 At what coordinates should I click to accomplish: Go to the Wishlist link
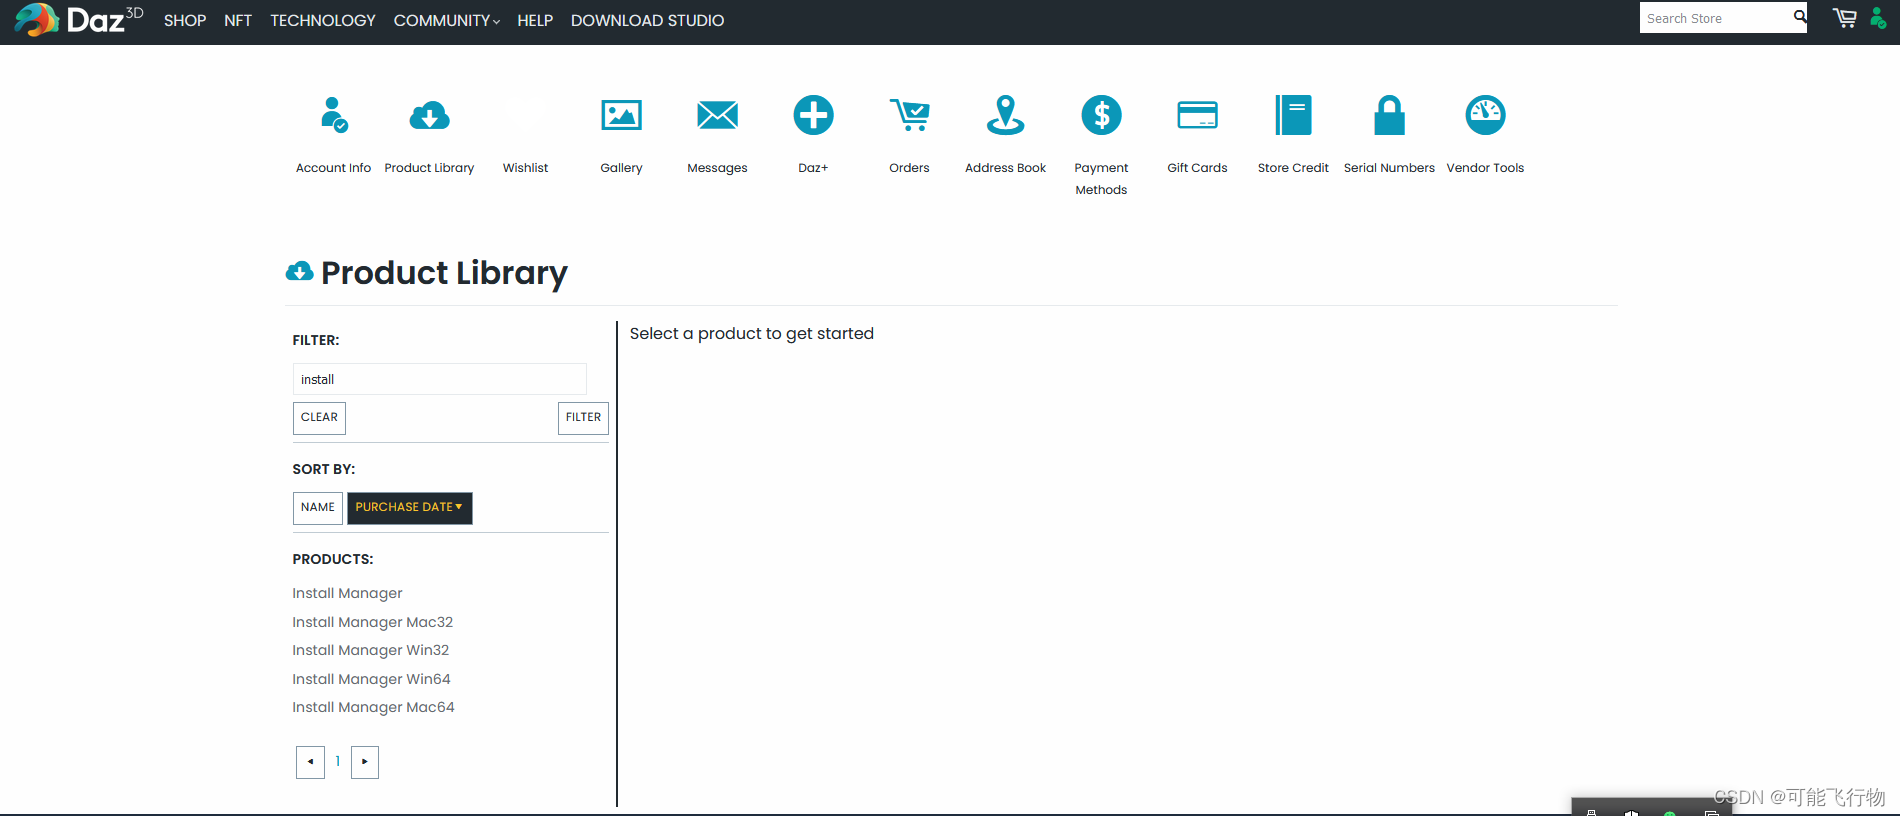[525, 168]
